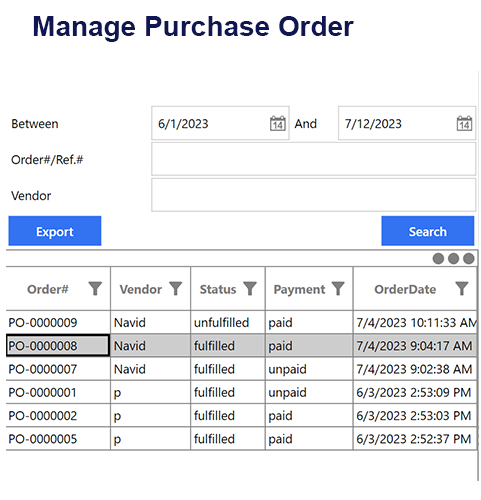The width and height of the screenshot is (481, 500).
Task: Select order PO-0000009 row
Action: click(x=242, y=322)
